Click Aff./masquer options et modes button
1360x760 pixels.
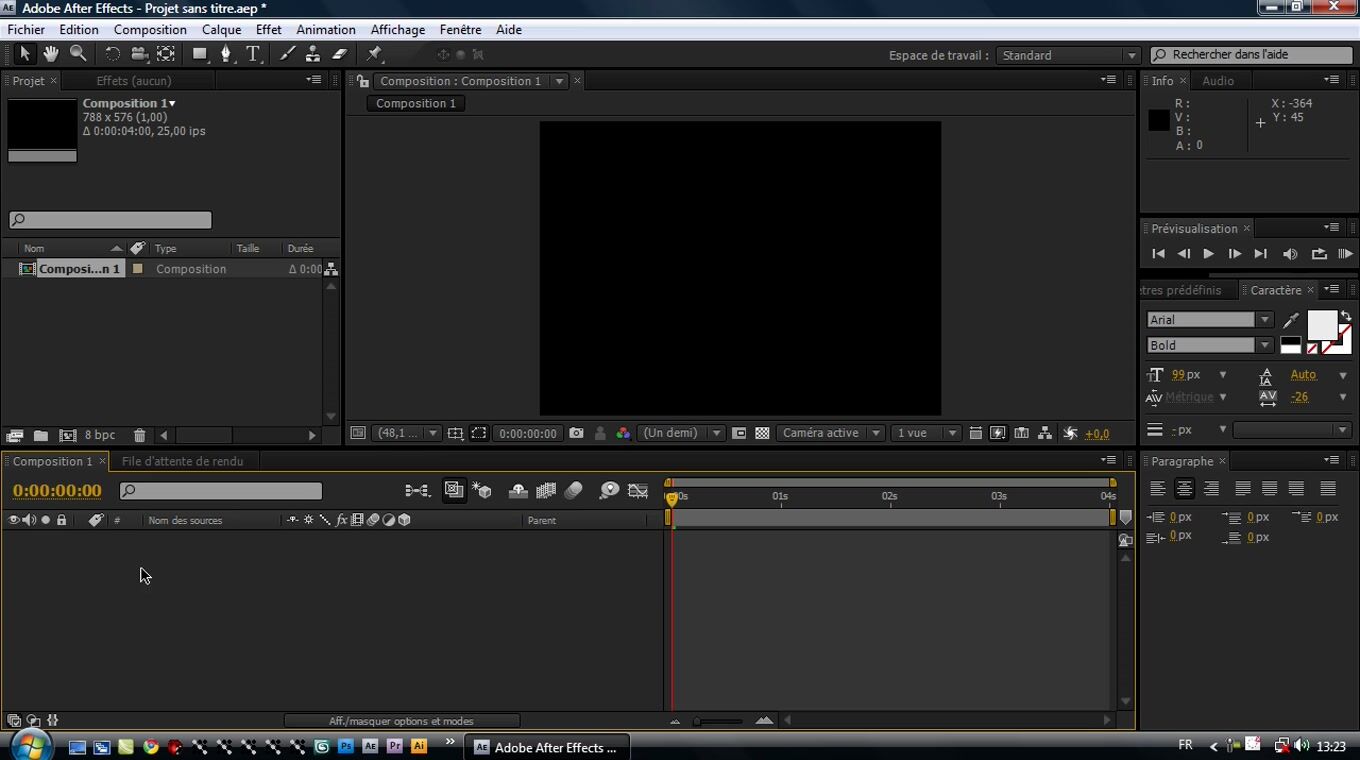click(401, 721)
